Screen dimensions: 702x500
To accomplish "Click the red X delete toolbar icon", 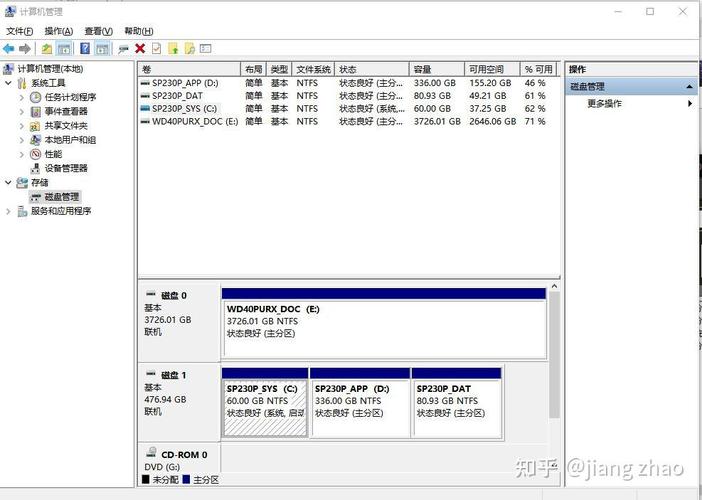I will click(x=140, y=48).
